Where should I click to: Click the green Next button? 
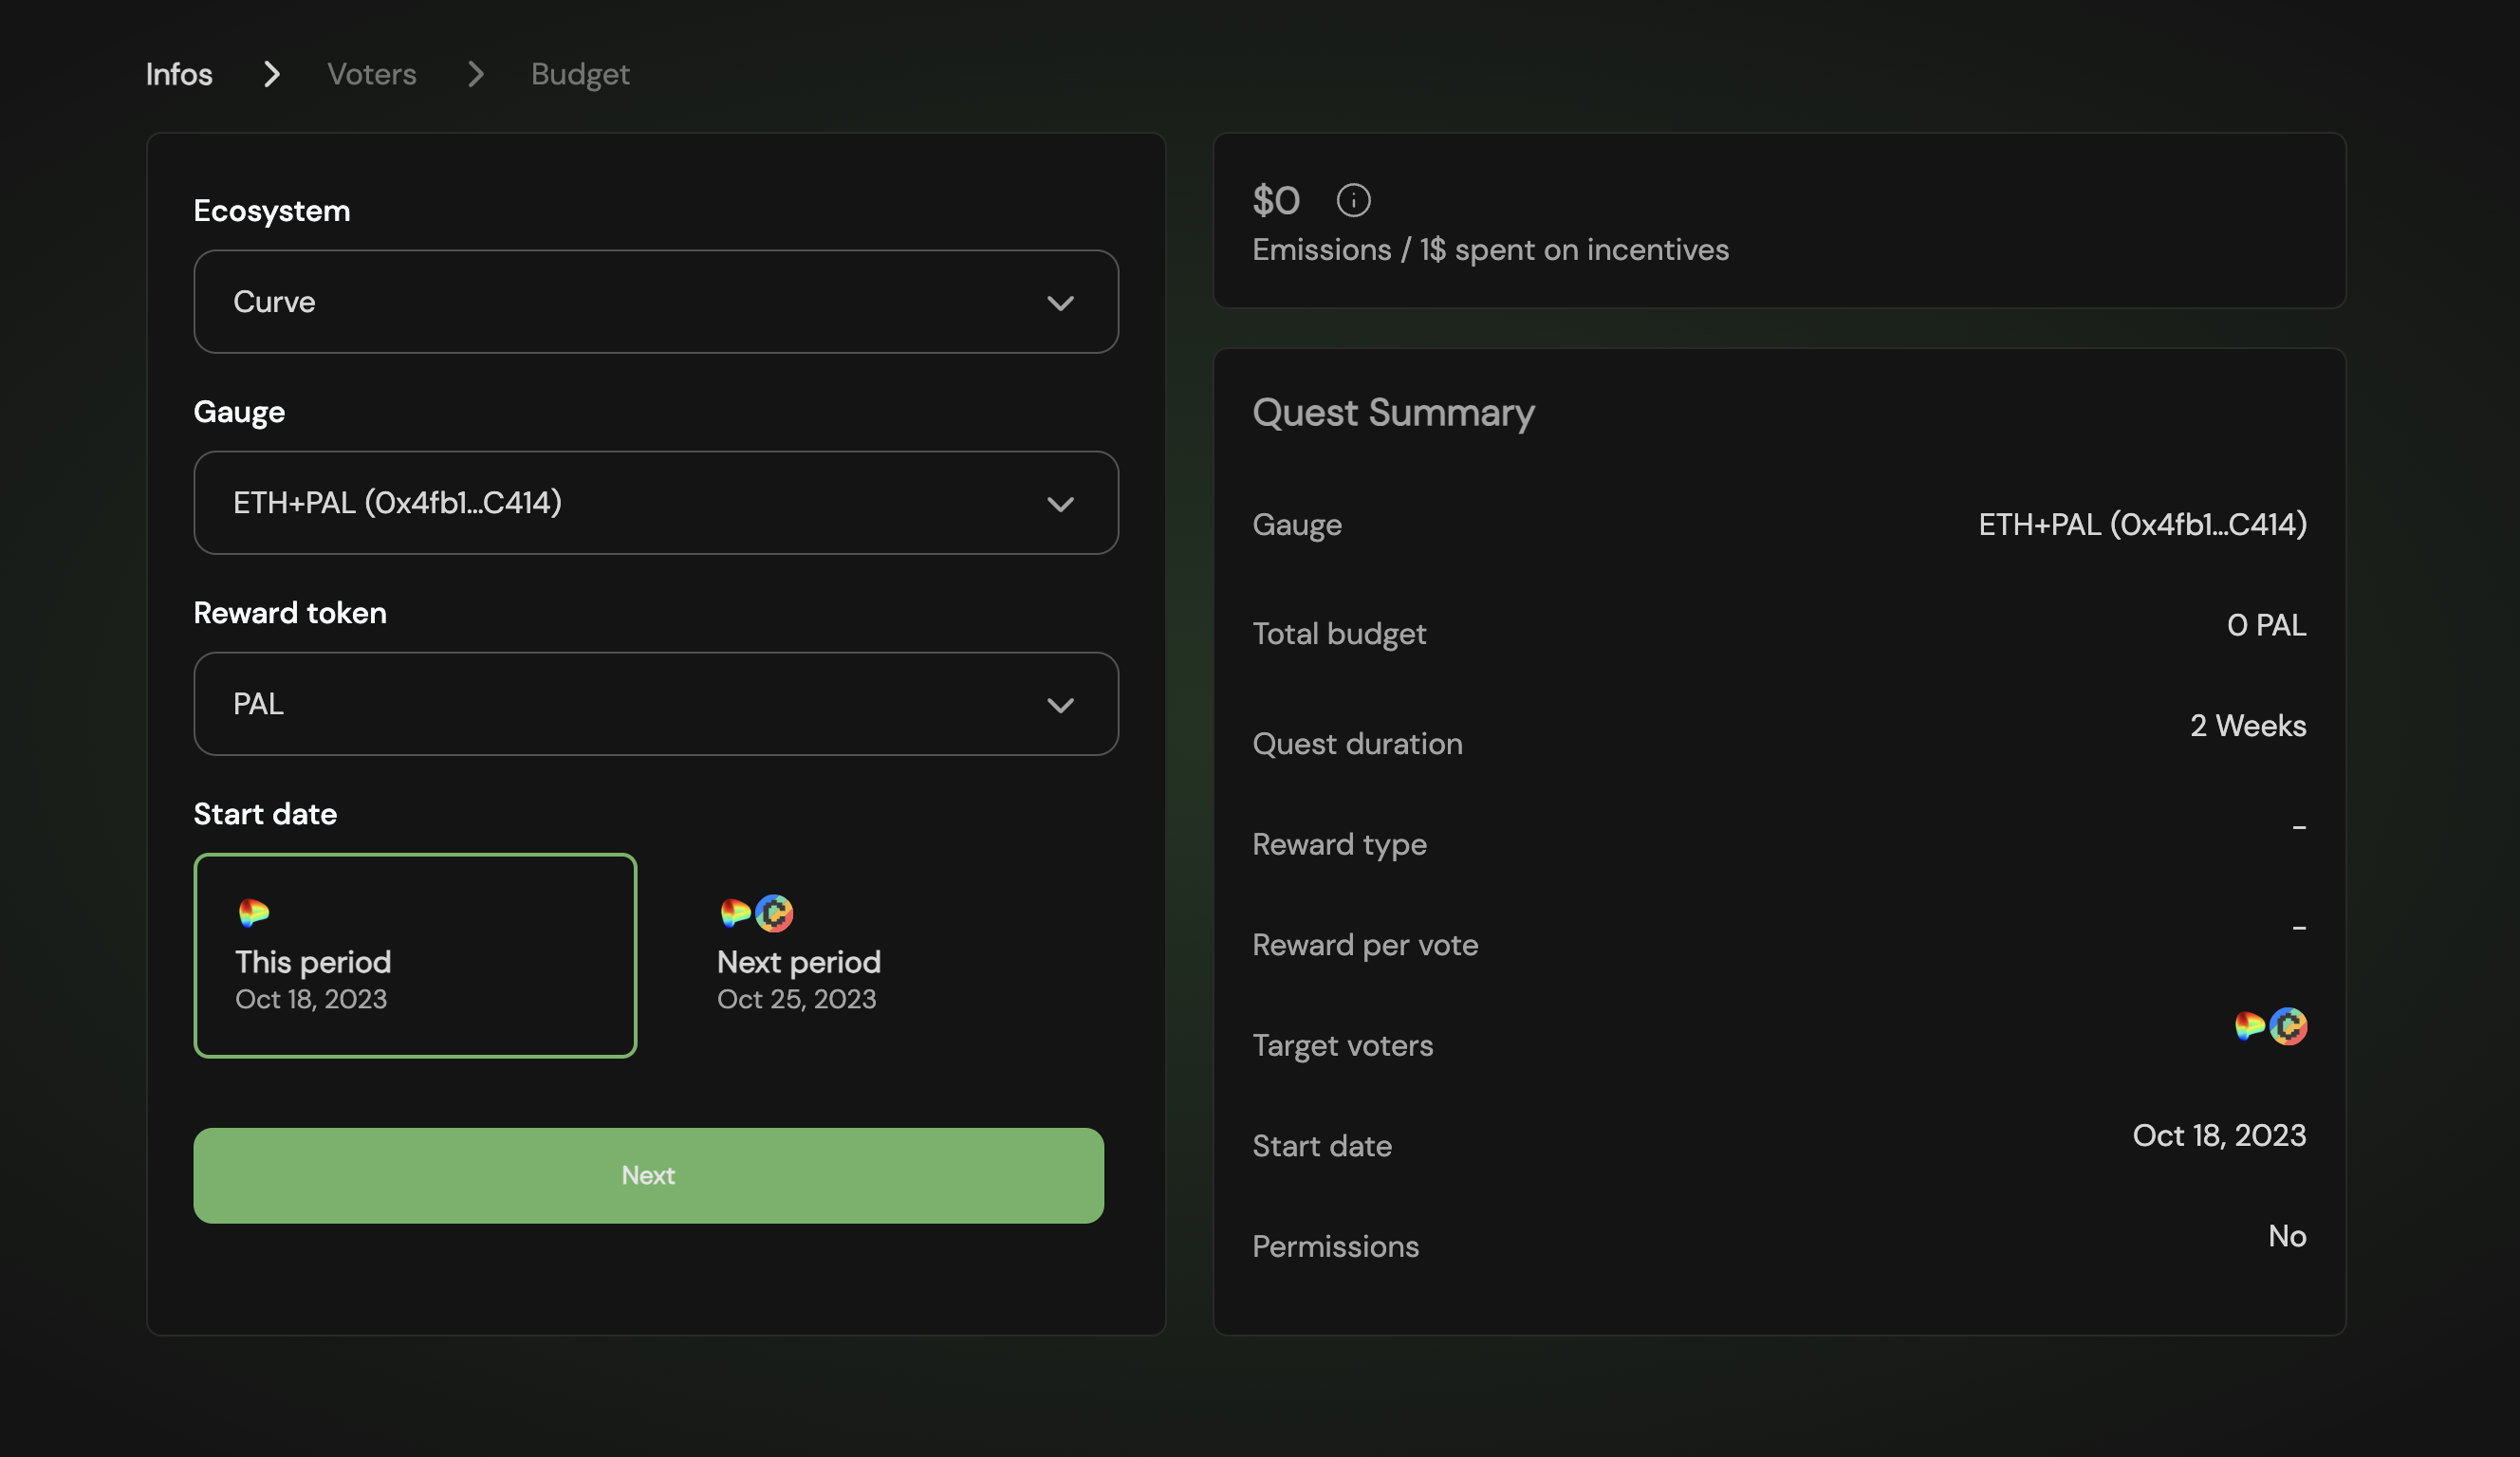649,1175
